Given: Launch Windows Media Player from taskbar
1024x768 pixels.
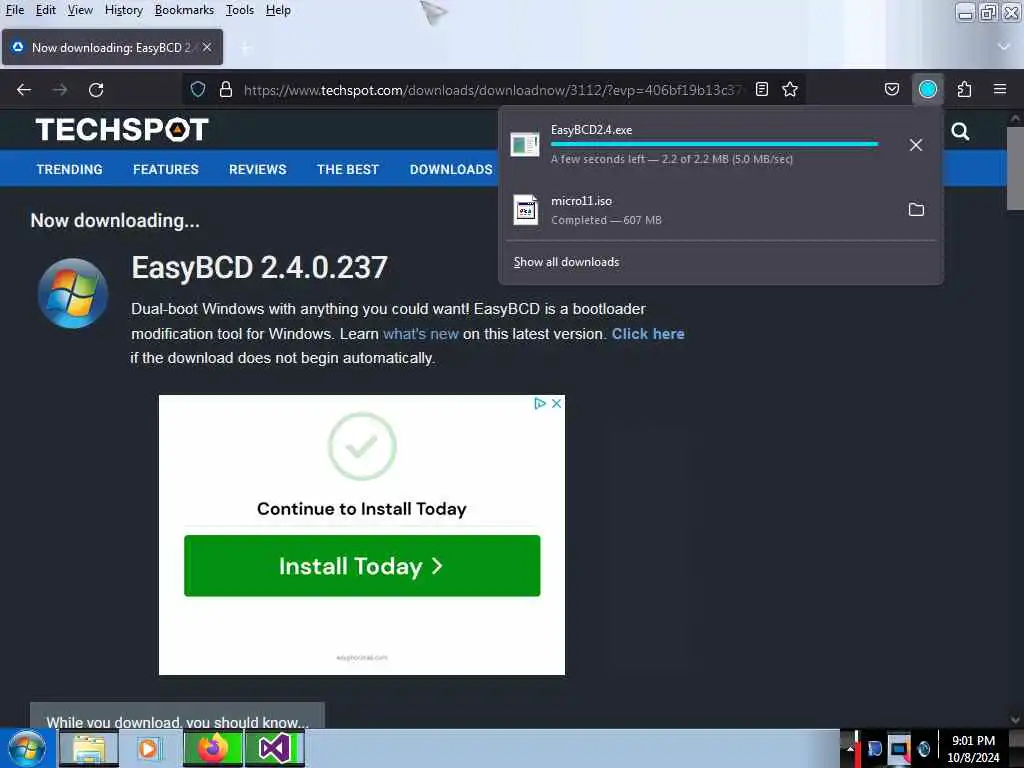Looking at the screenshot, I should [148, 748].
